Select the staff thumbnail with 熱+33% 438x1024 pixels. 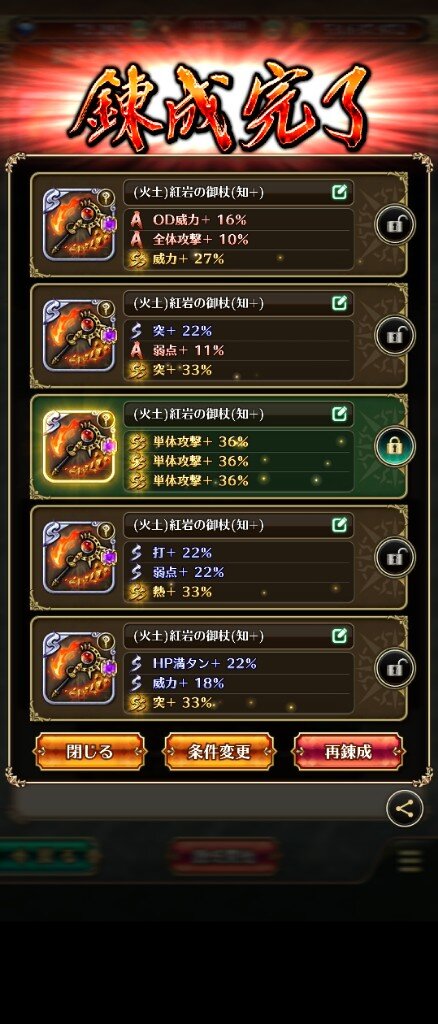(79, 557)
